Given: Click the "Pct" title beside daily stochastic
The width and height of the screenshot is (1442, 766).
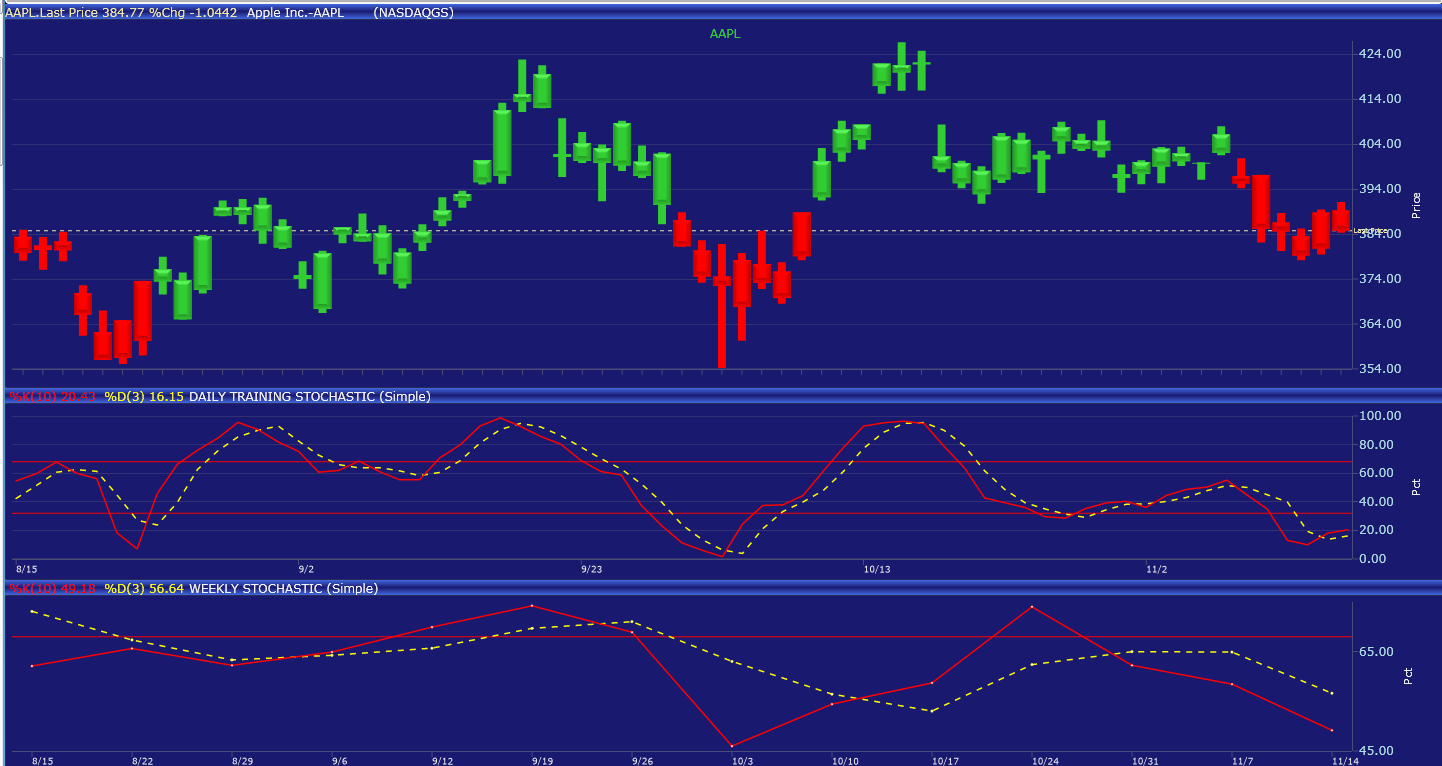Looking at the screenshot, I should [x=1416, y=487].
